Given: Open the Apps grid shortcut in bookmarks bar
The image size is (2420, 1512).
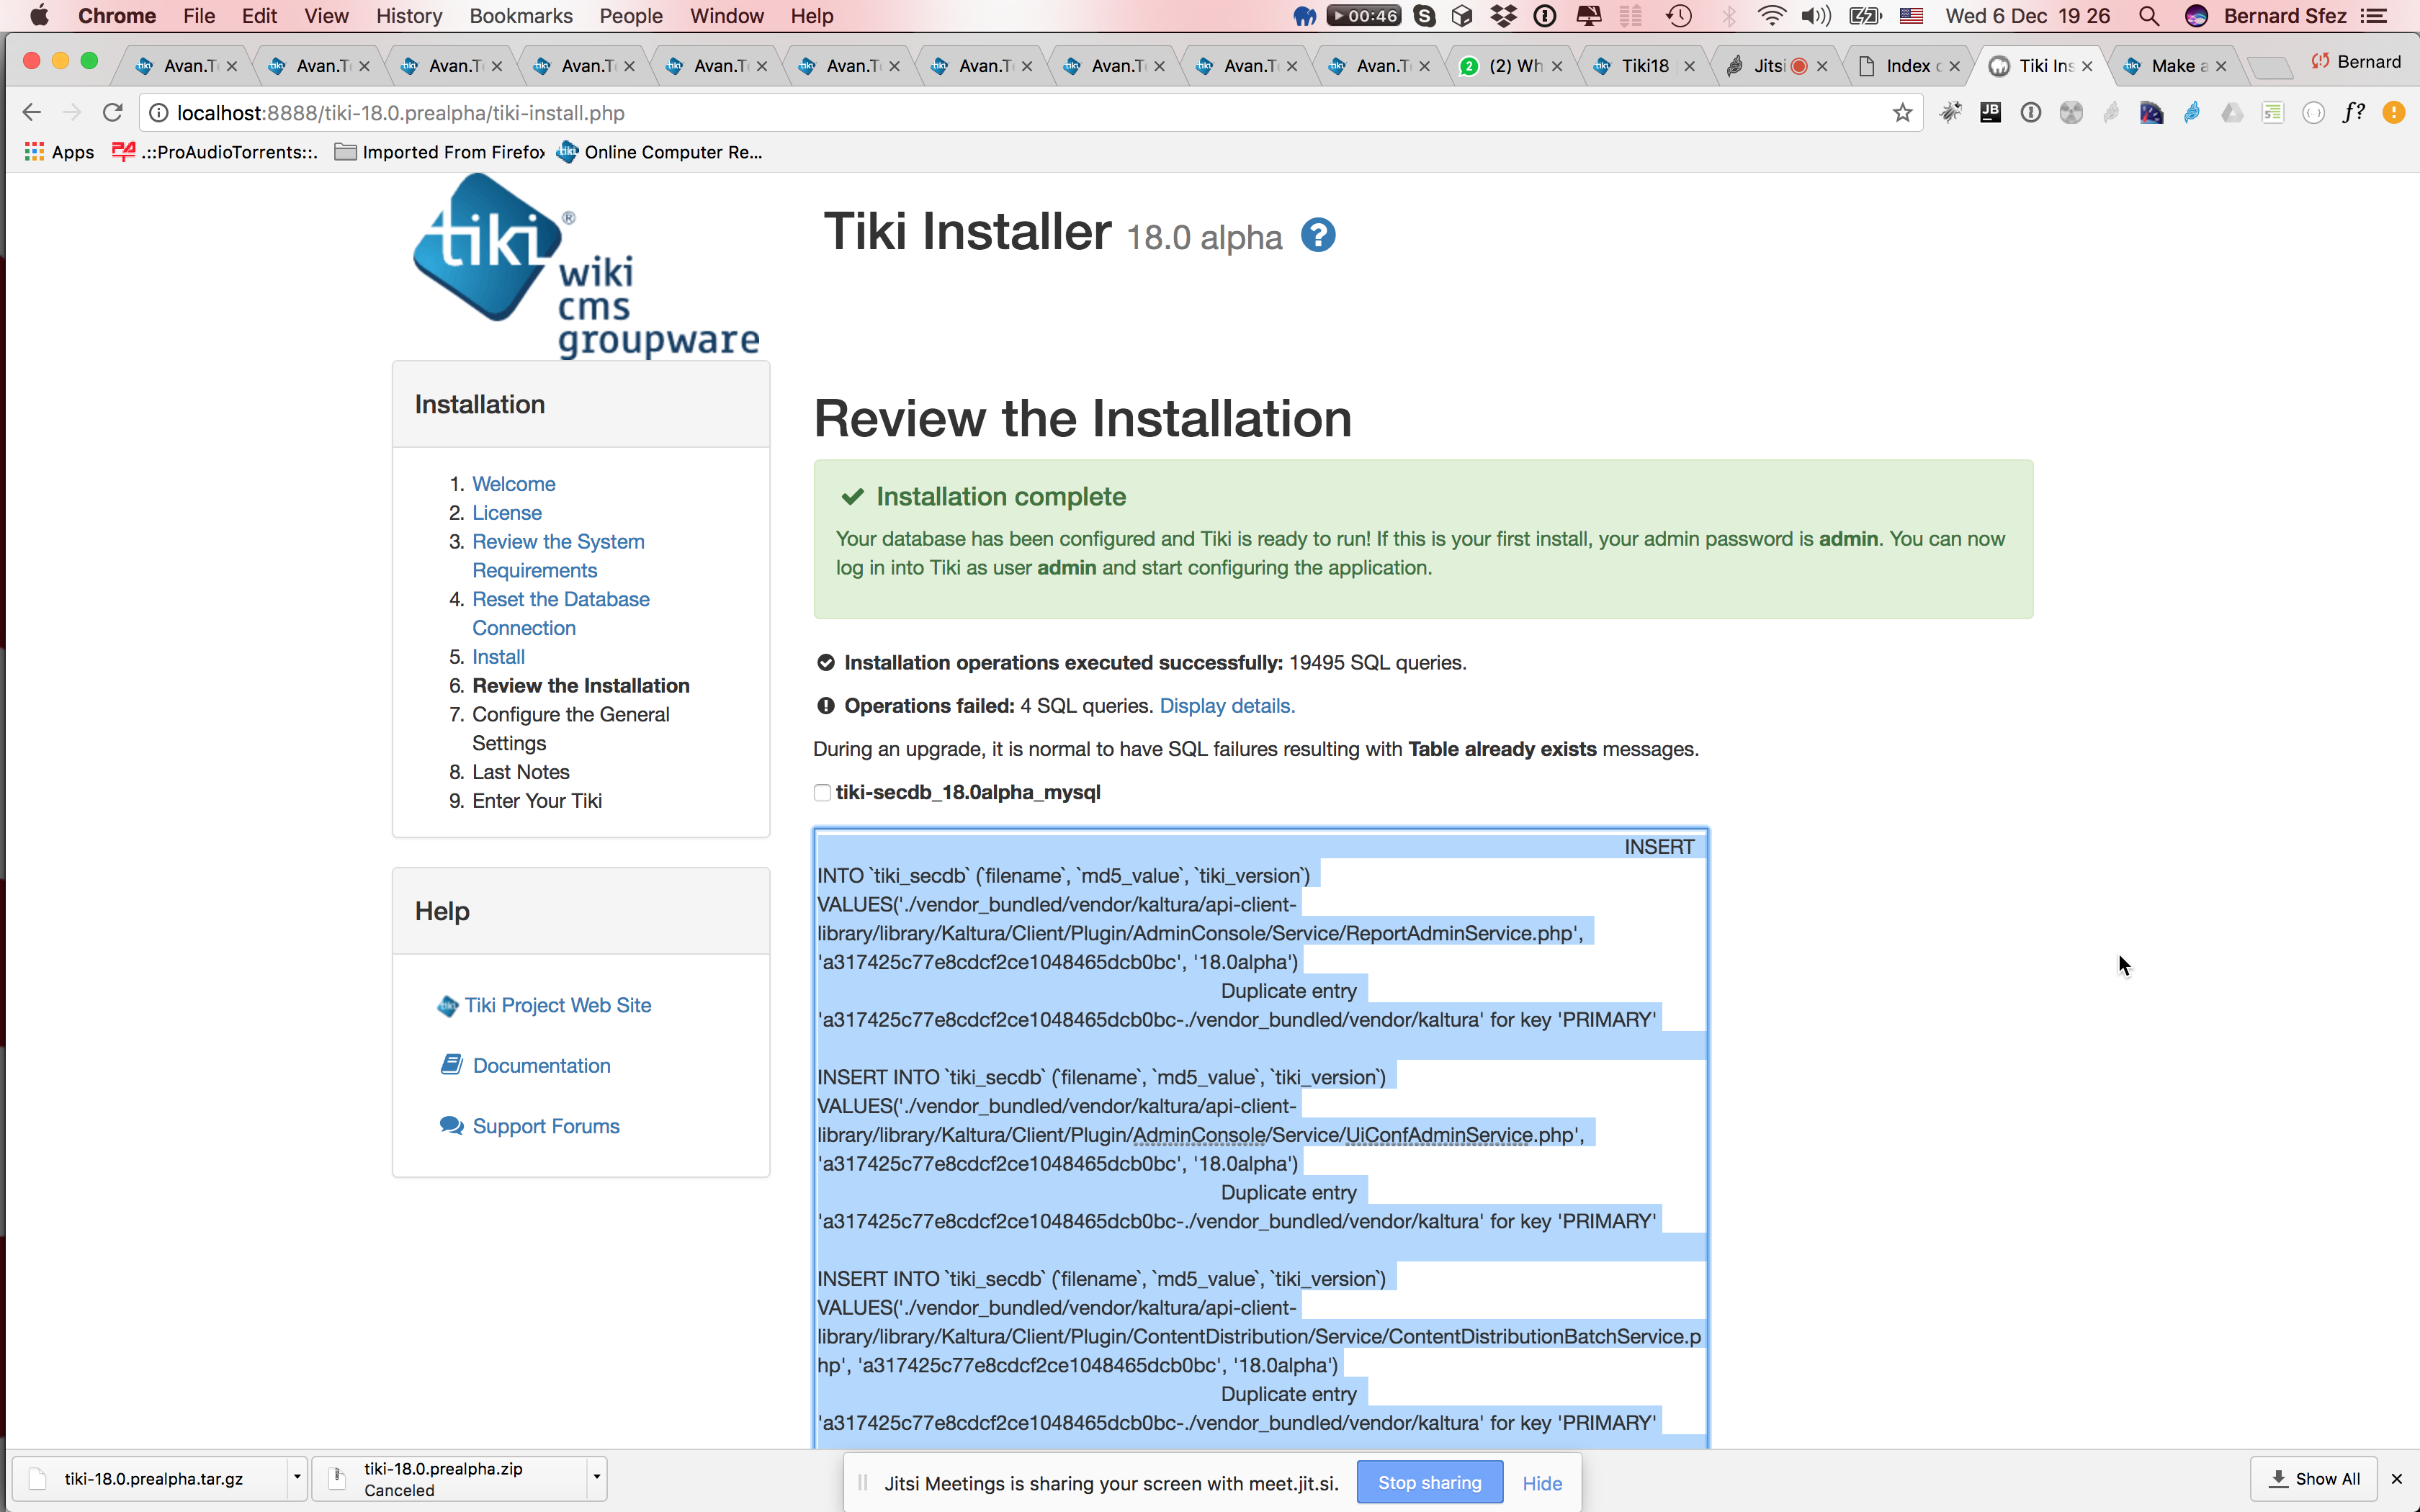Looking at the screenshot, I should coord(59,152).
